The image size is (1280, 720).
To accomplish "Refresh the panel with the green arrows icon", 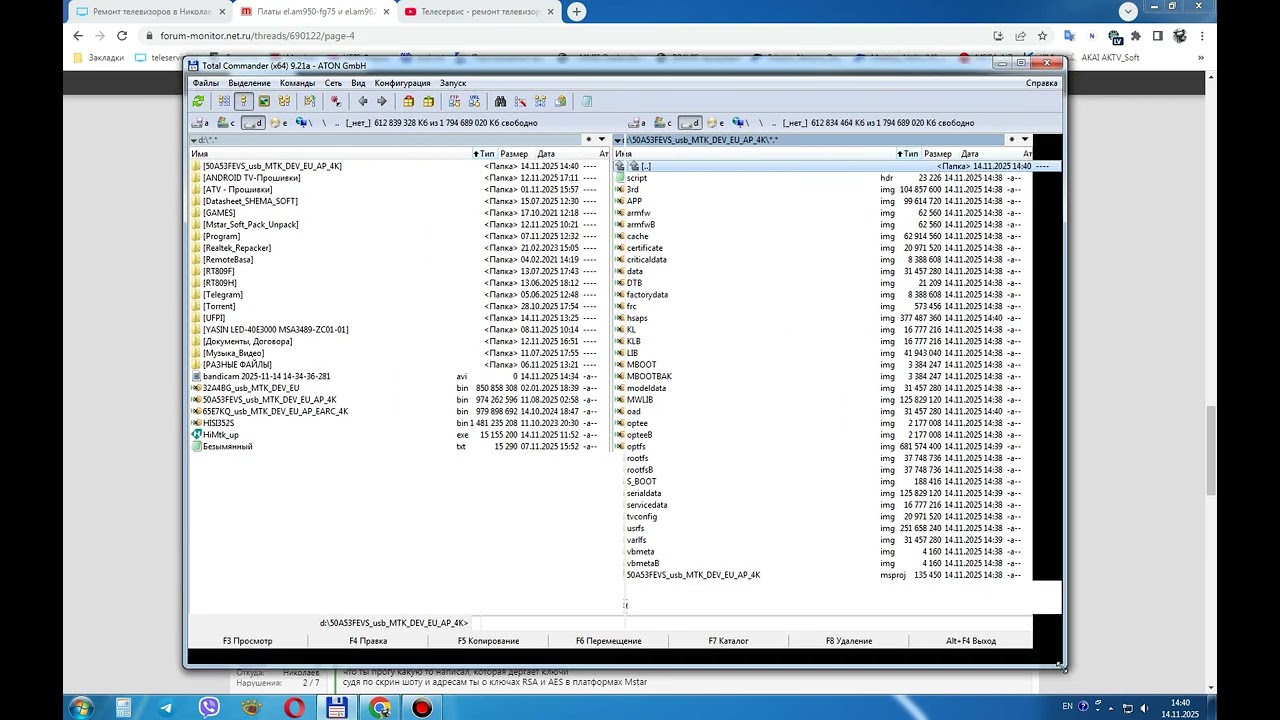I will (198, 101).
